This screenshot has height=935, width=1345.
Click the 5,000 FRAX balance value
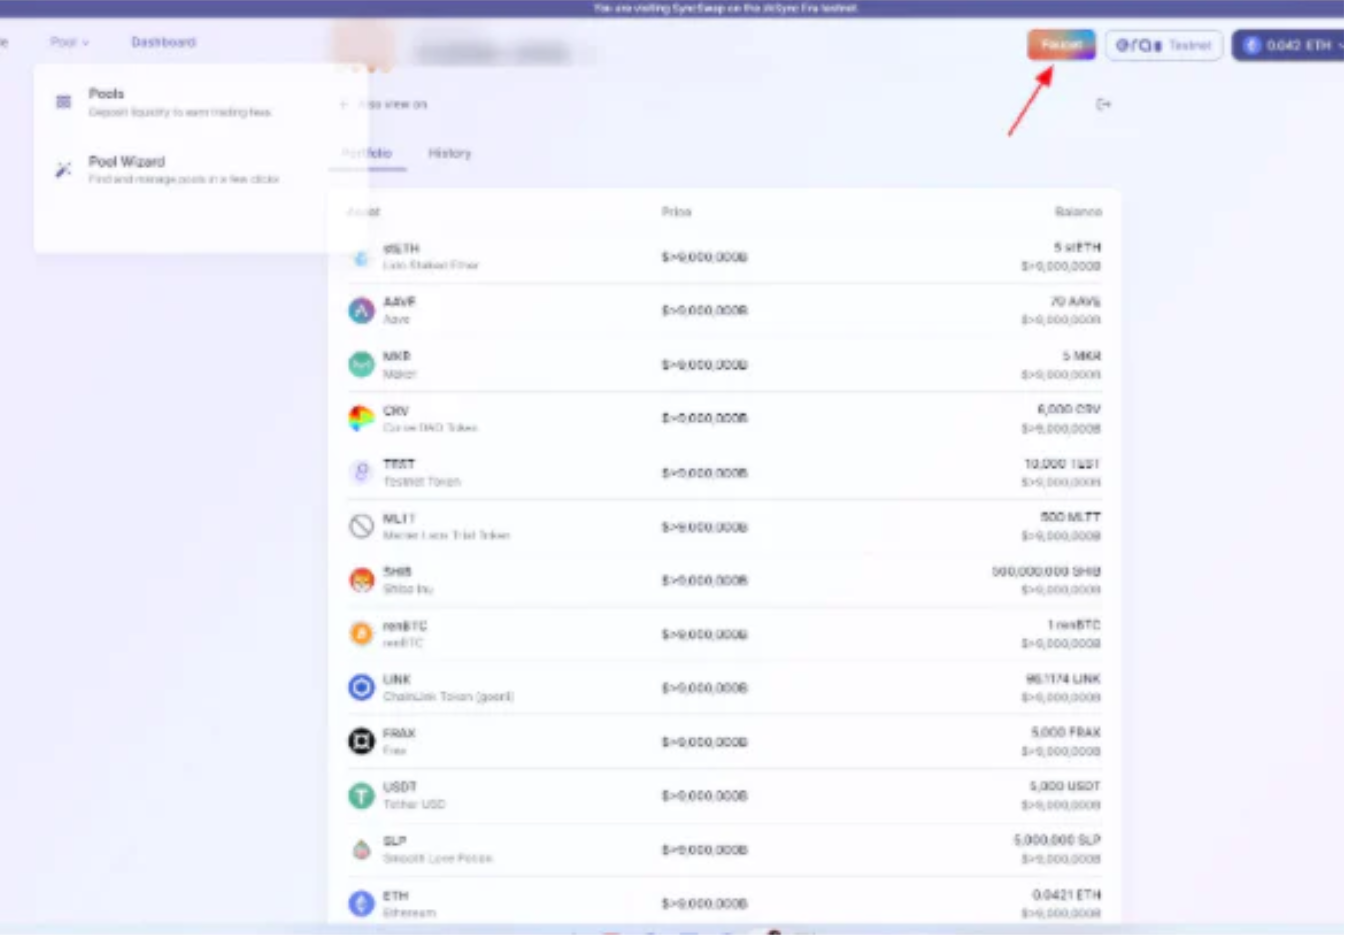[1066, 733]
